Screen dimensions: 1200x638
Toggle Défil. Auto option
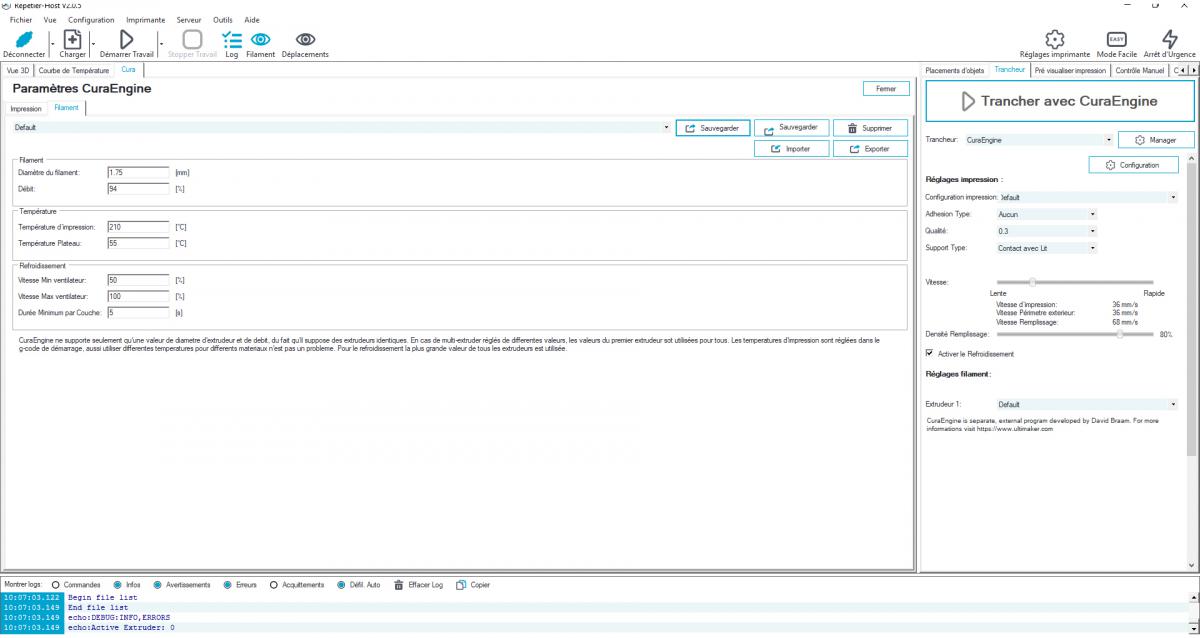(341, 585)
